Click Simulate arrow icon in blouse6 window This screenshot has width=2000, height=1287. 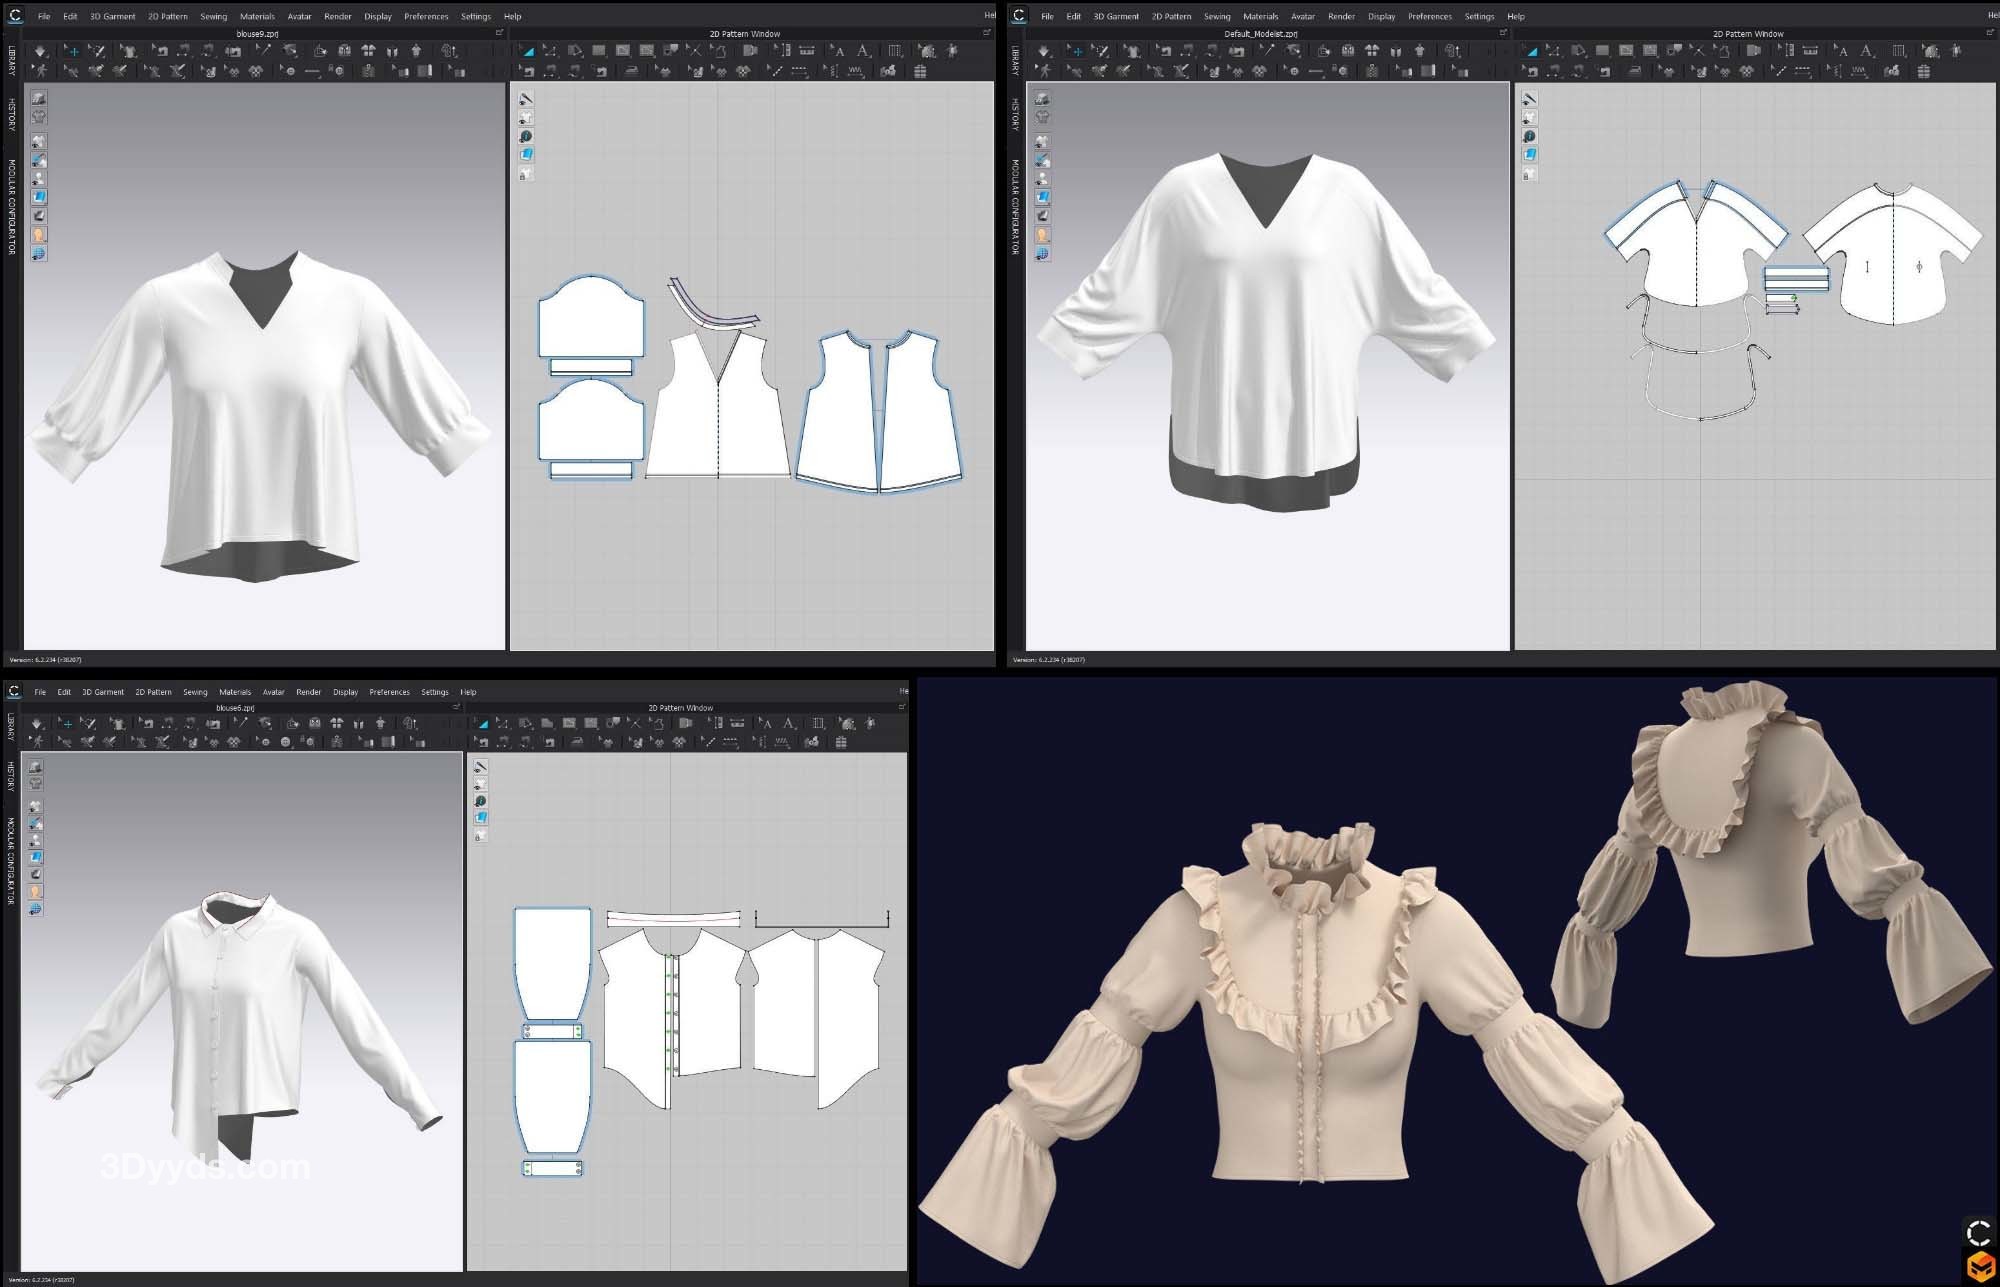[37, 723]
